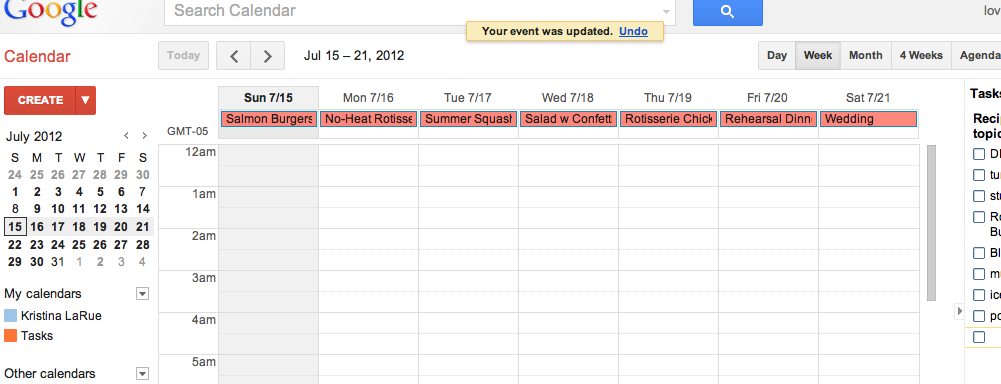Image resolution: width=1001 pixels, height=384 pixels.
Task: Click the red CREATE button
Action: pos(40,100)
